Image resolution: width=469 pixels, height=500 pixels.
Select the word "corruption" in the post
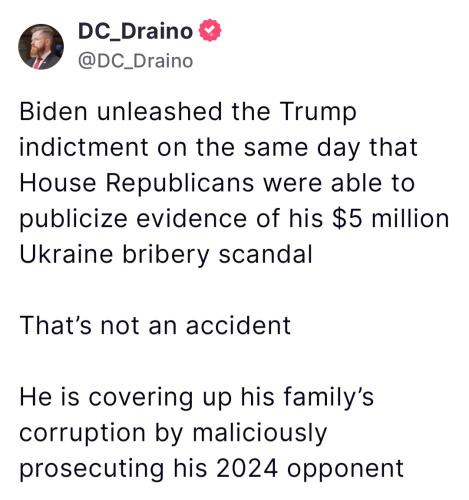tap(82, 434)
